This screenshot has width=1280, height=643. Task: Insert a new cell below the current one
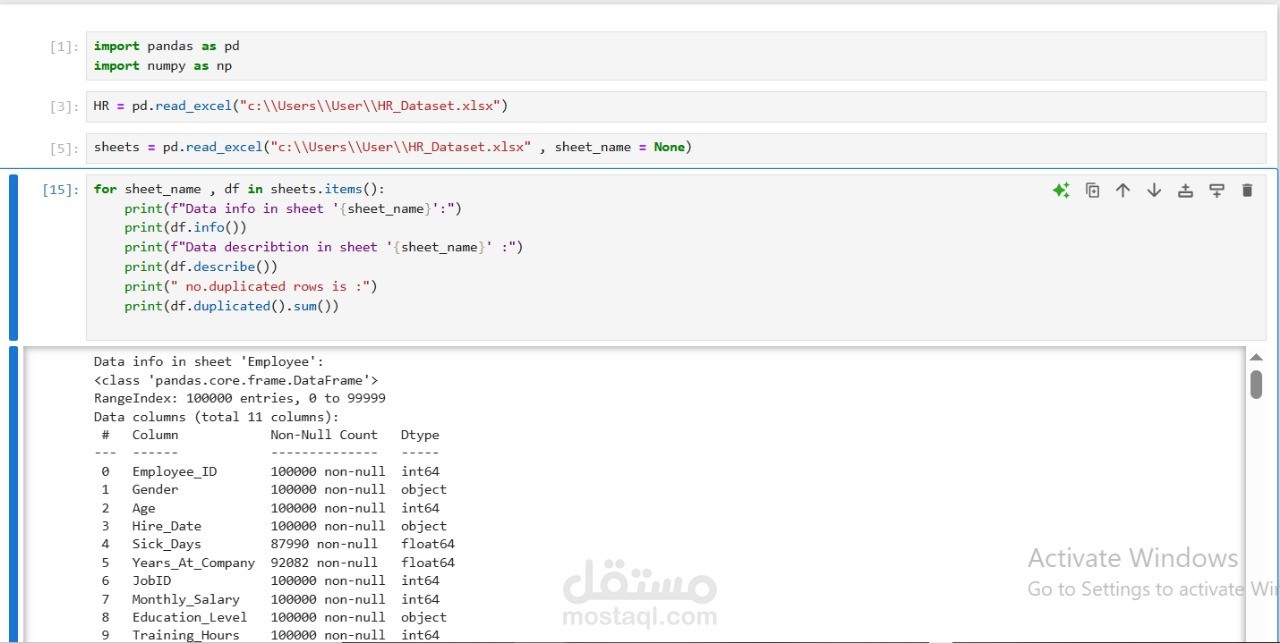[1216, 189]
